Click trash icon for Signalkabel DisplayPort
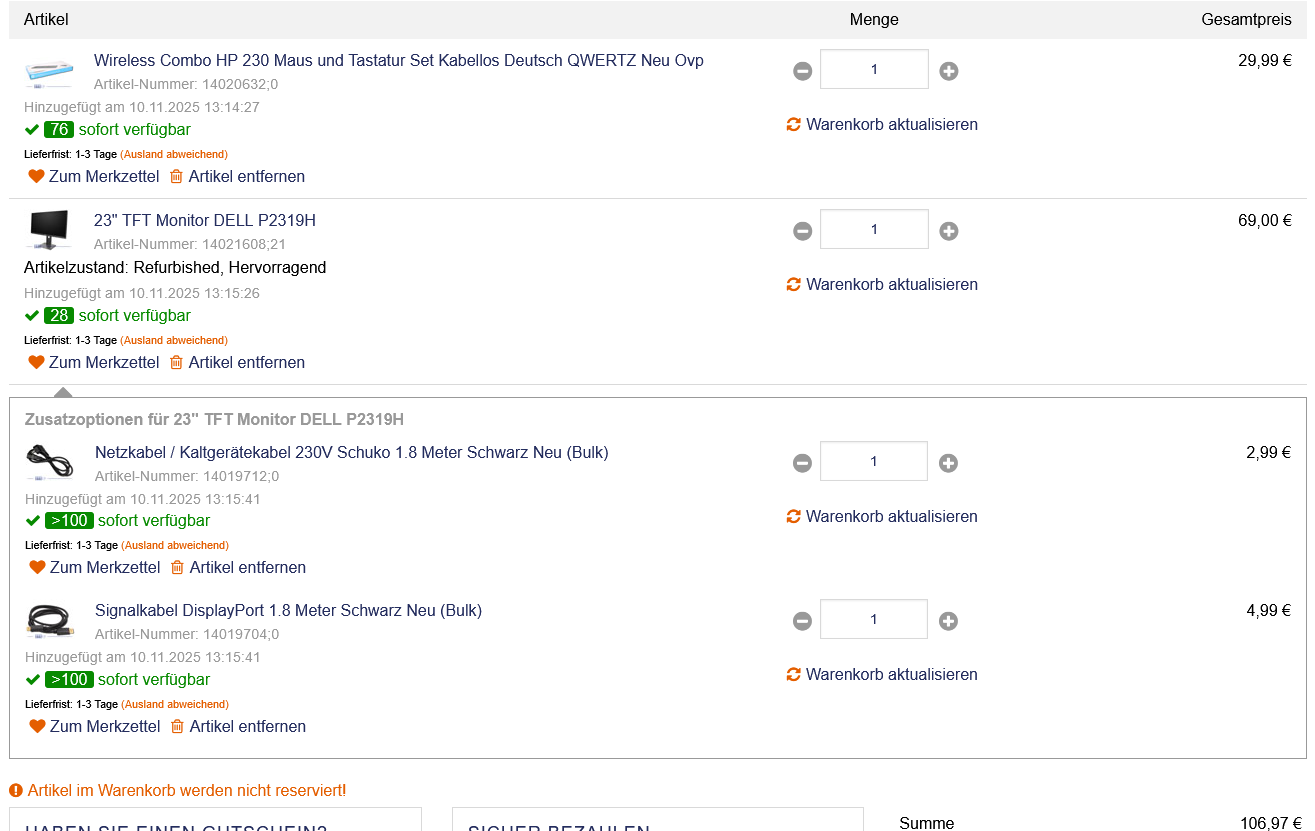The image size is (1315, 831). pyautogui.click(x=177, y=726)
